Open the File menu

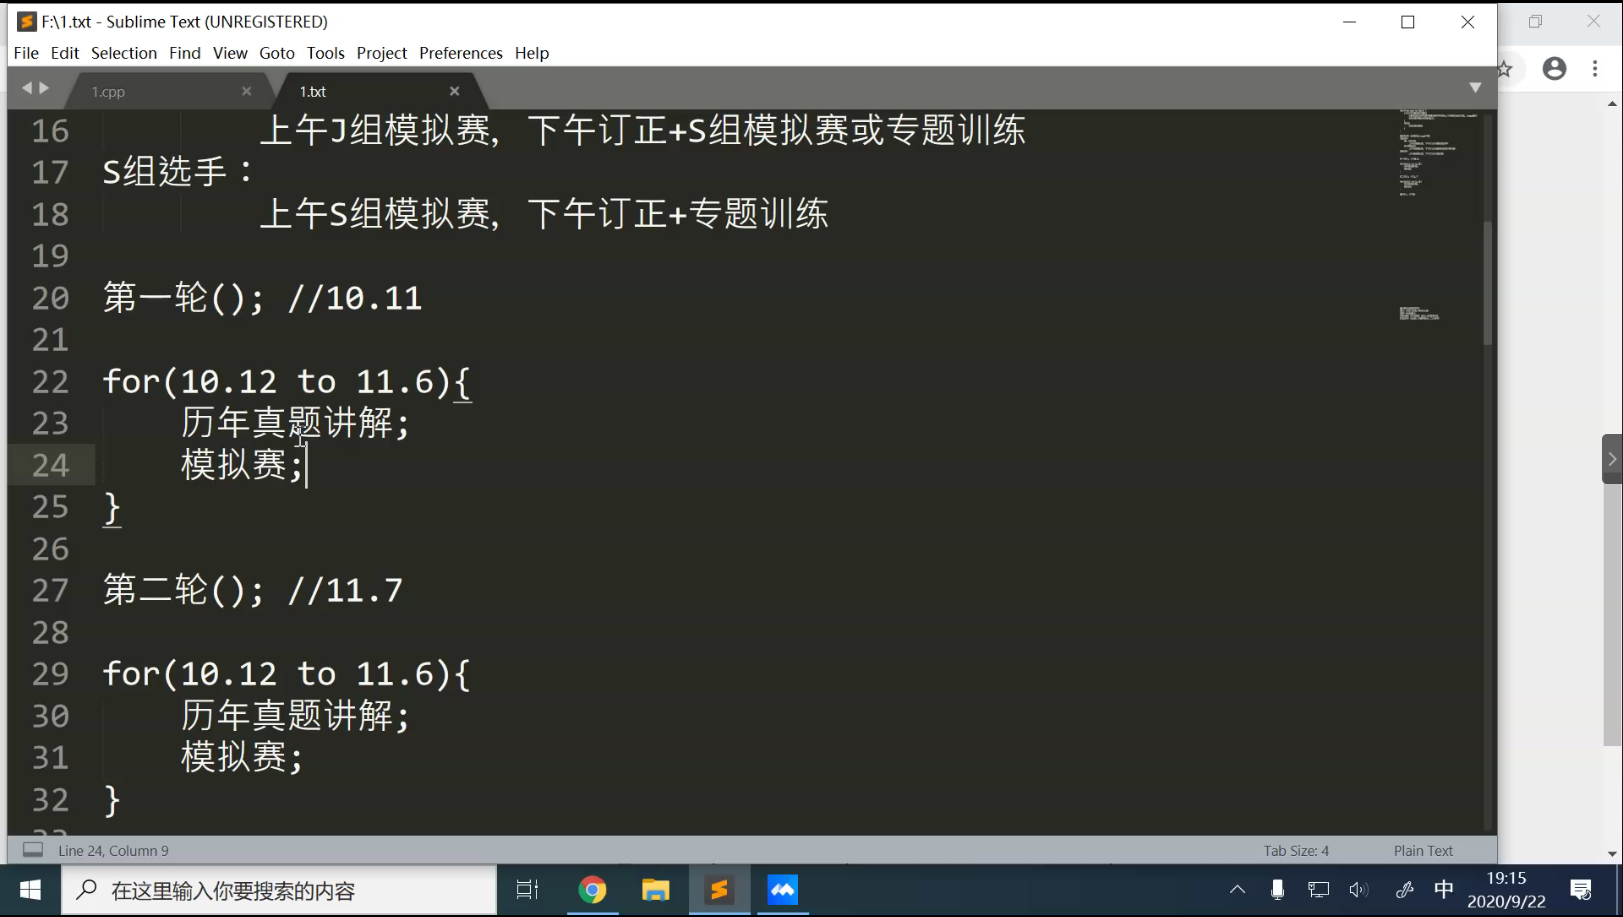pyautogui.click(x=26, y=53)
